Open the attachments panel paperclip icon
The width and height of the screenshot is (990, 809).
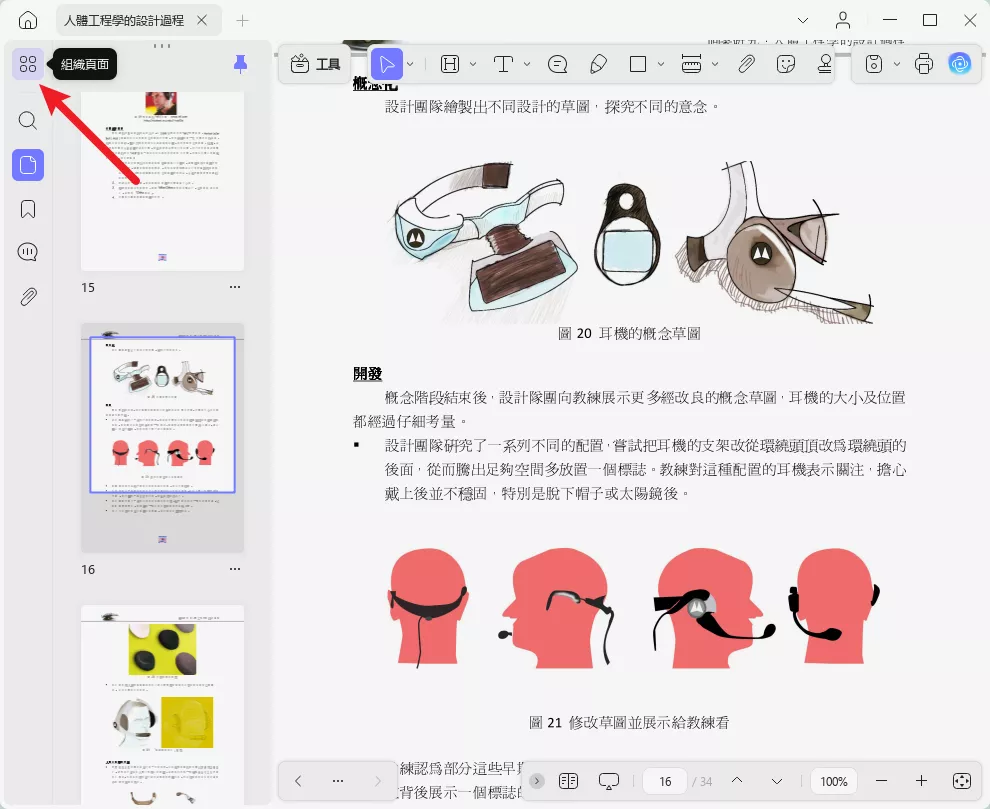[28, 296]
